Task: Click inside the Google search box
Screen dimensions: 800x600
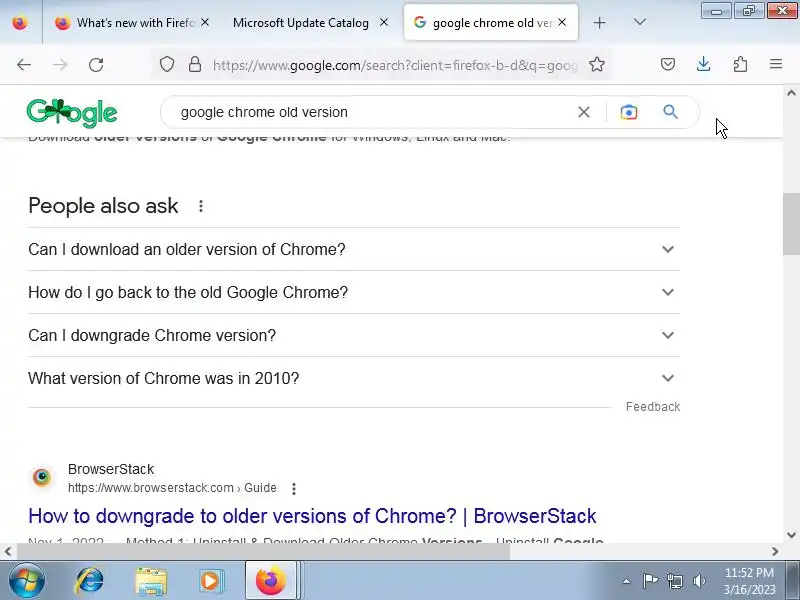Action: tap(372, 112)
